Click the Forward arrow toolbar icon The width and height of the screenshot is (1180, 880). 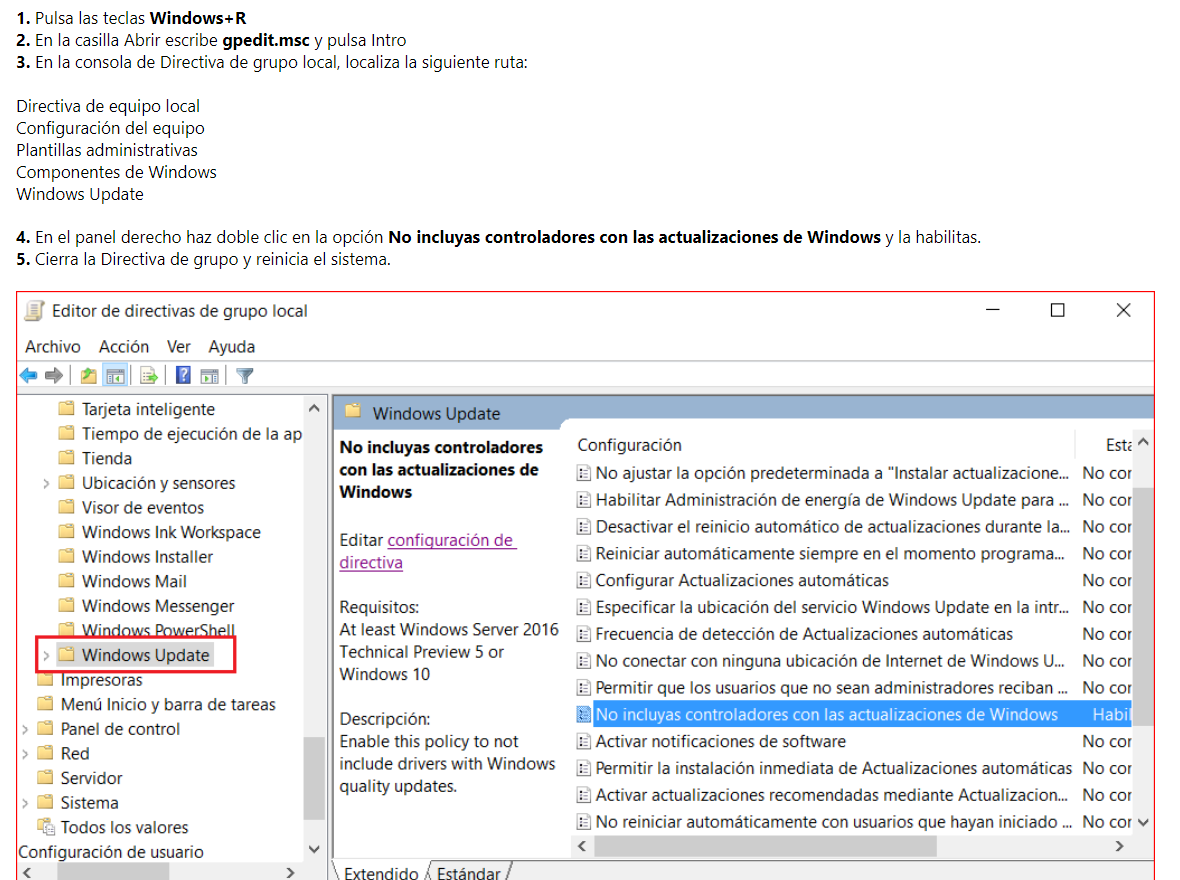[x=53, y=375]
